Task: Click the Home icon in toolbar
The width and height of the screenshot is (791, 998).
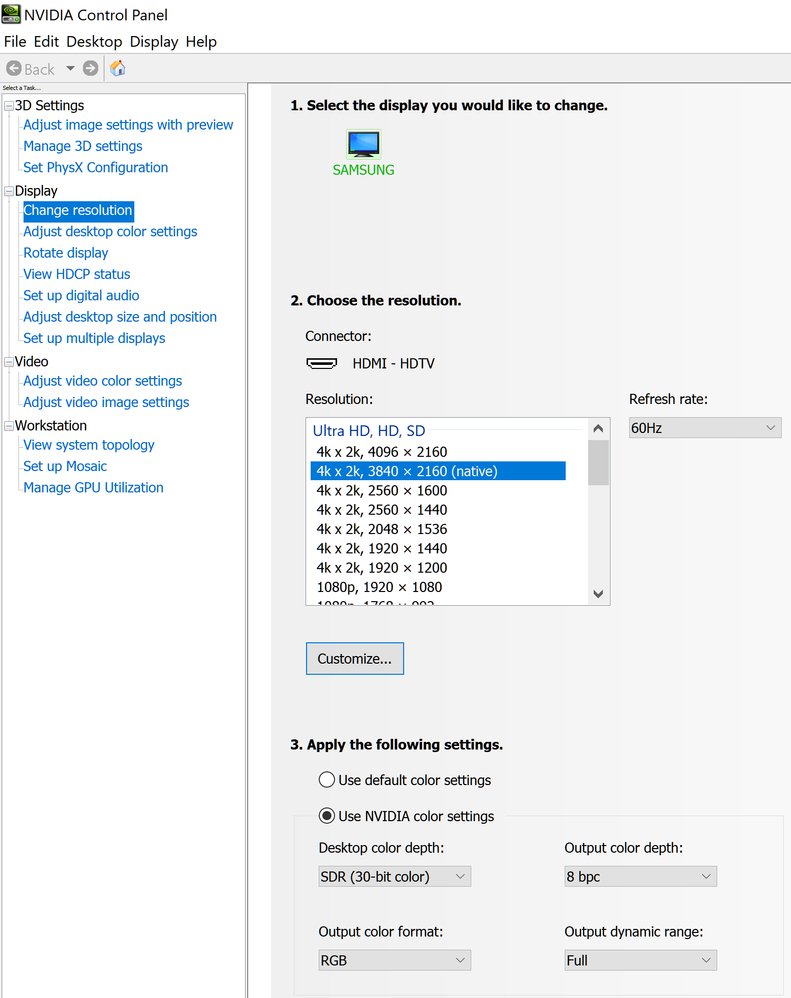Action: pos(118,69)
